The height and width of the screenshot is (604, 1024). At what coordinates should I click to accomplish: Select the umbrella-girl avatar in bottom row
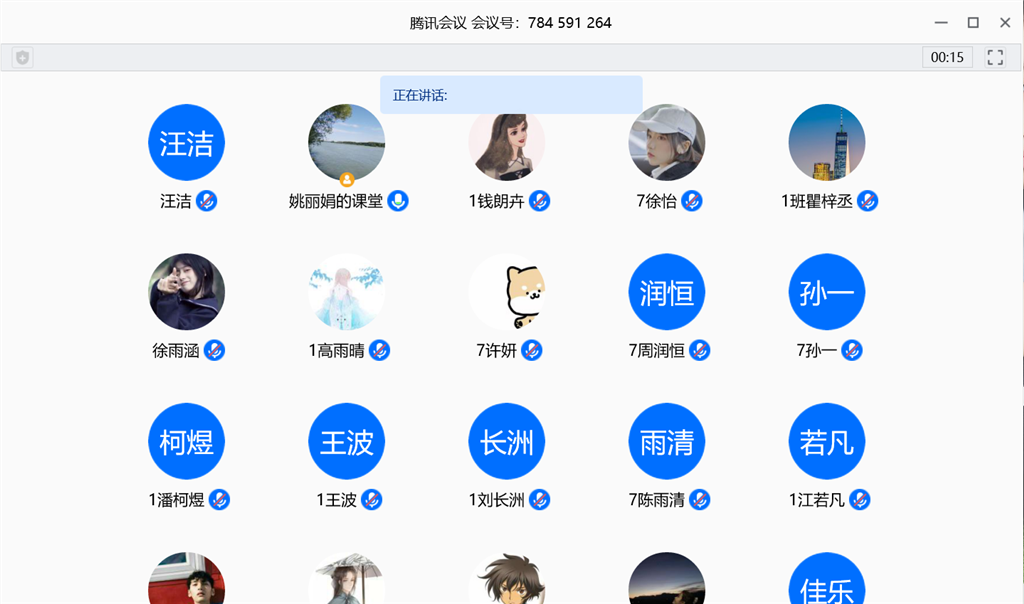pyautogui.click(x=347, y=579)
